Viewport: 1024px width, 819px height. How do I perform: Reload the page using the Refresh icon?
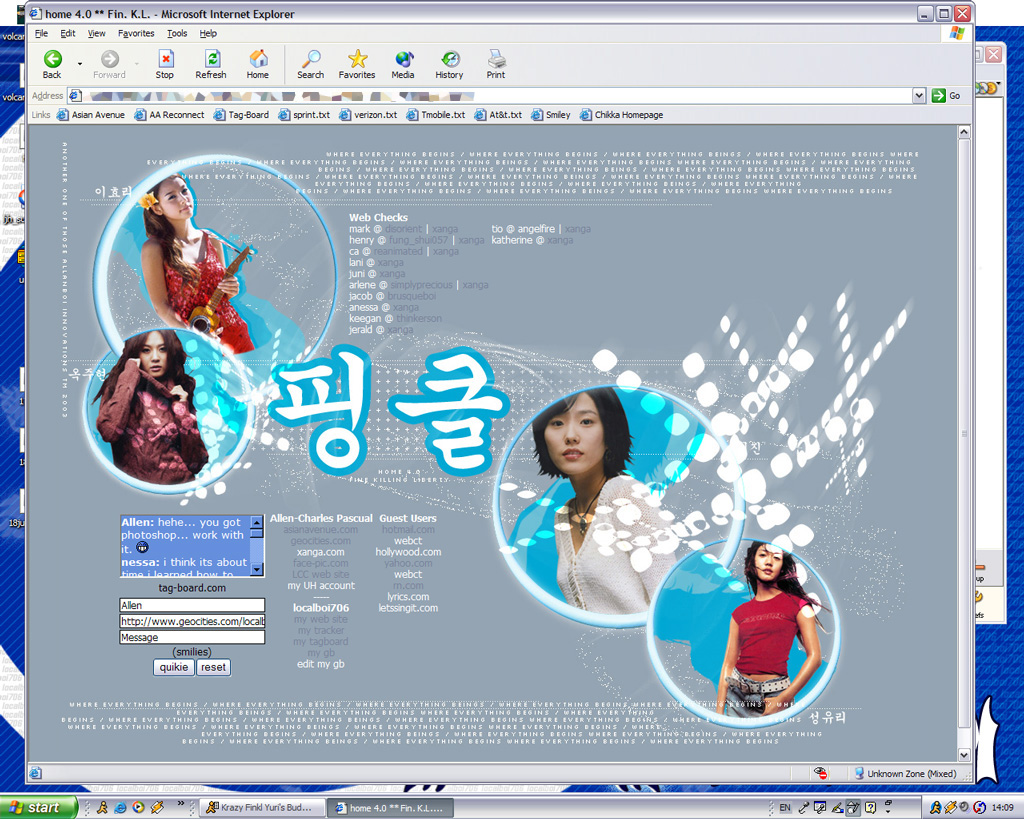click(212, 59)
